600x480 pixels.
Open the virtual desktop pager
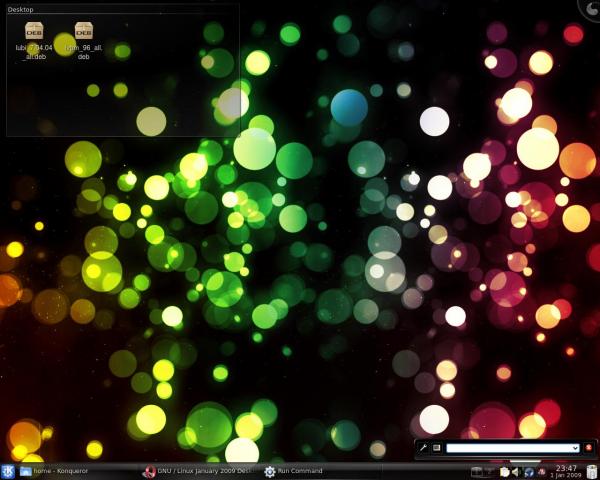(x=482, y=472)
